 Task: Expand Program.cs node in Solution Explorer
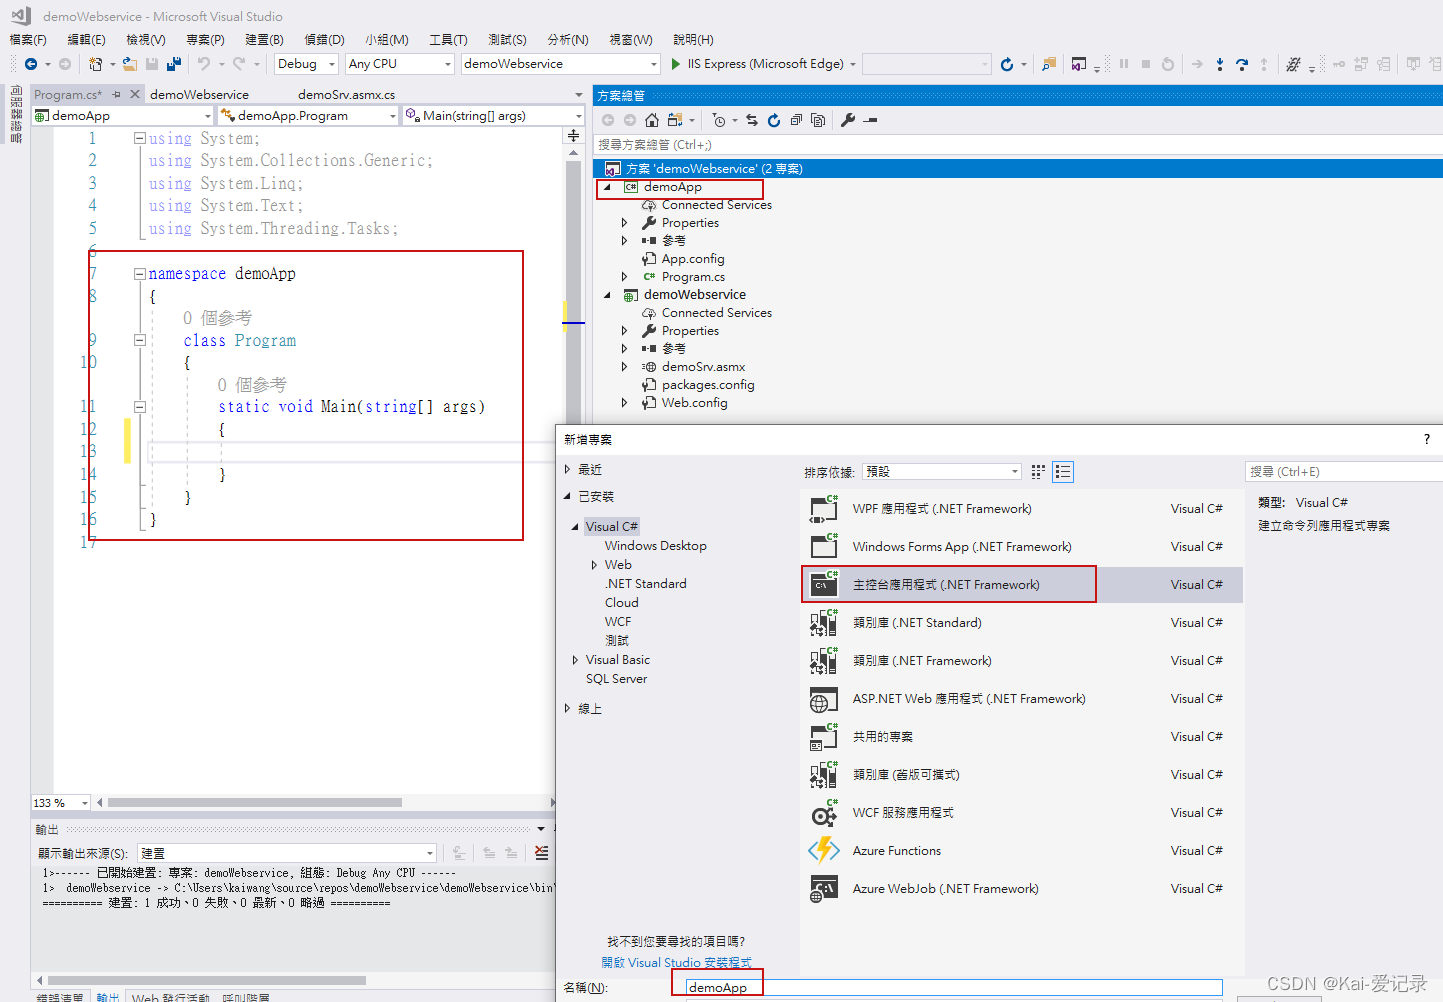[x=625, y=277]
